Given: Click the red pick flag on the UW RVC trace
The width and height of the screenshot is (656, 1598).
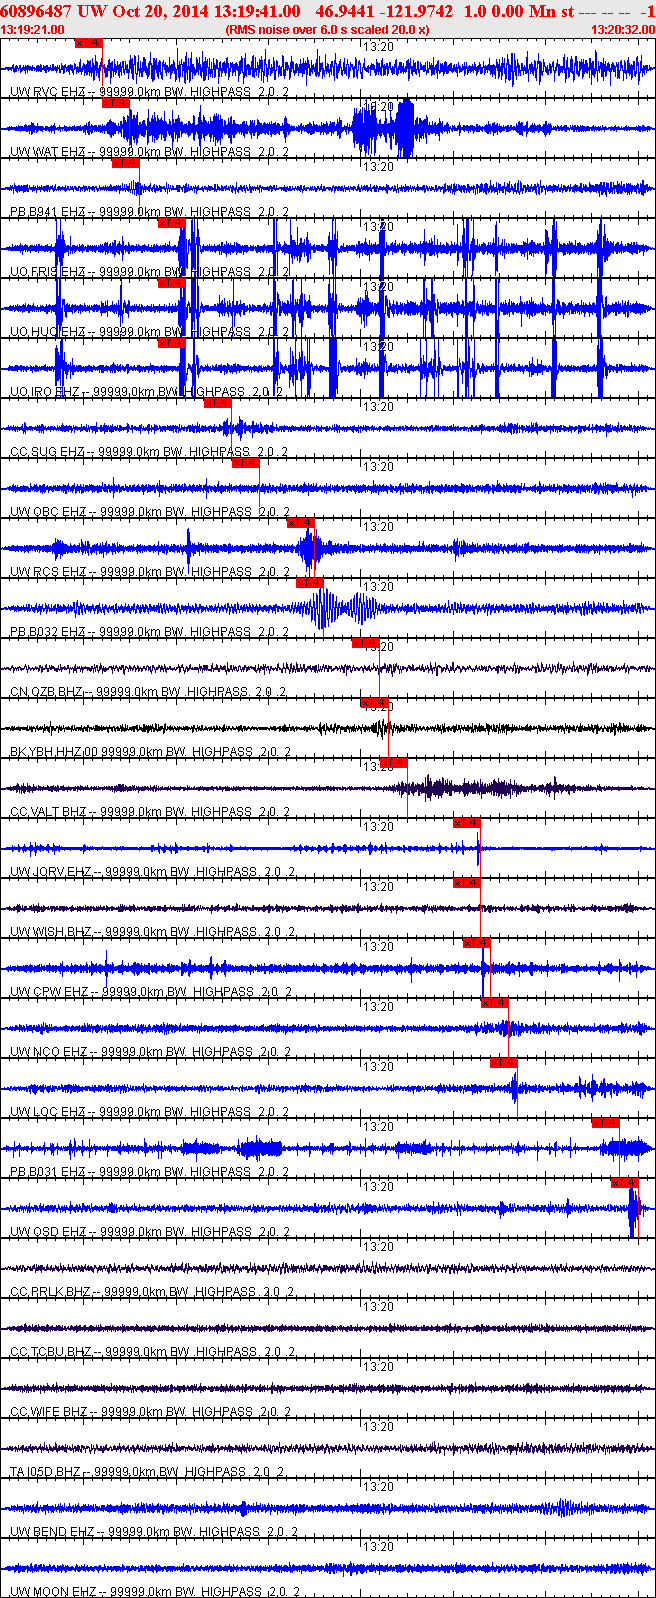Looking at the screenshot, I should click(x=89, y=43).
